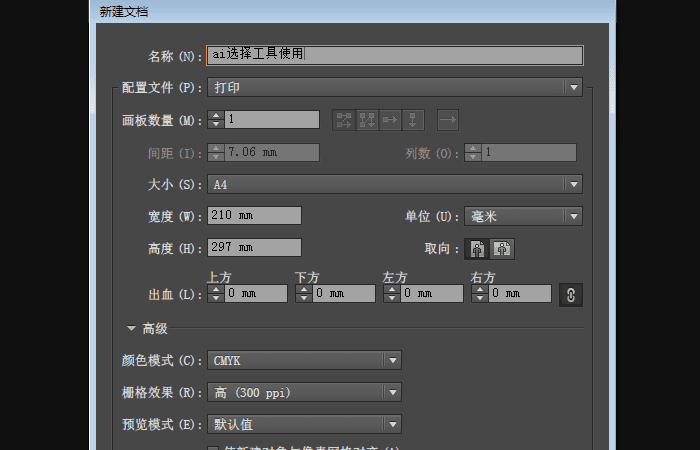Choose landscape orientation icon

point(502,249)
